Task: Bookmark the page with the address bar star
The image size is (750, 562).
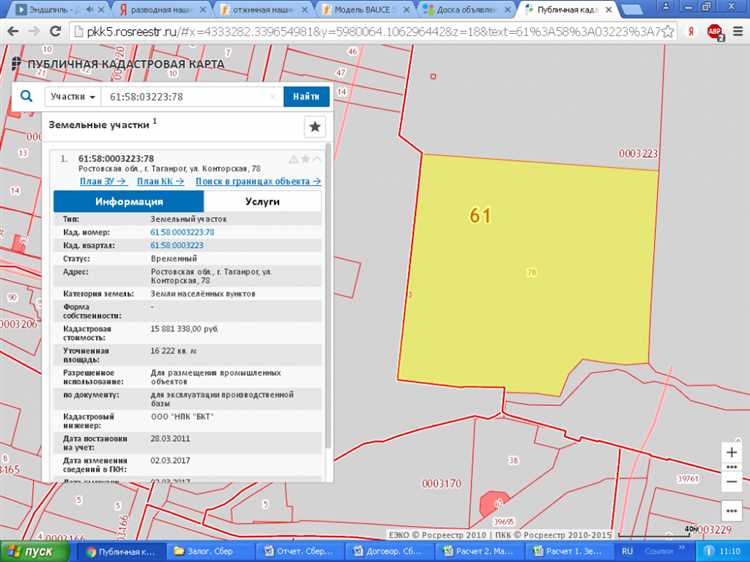Action: 668,32
